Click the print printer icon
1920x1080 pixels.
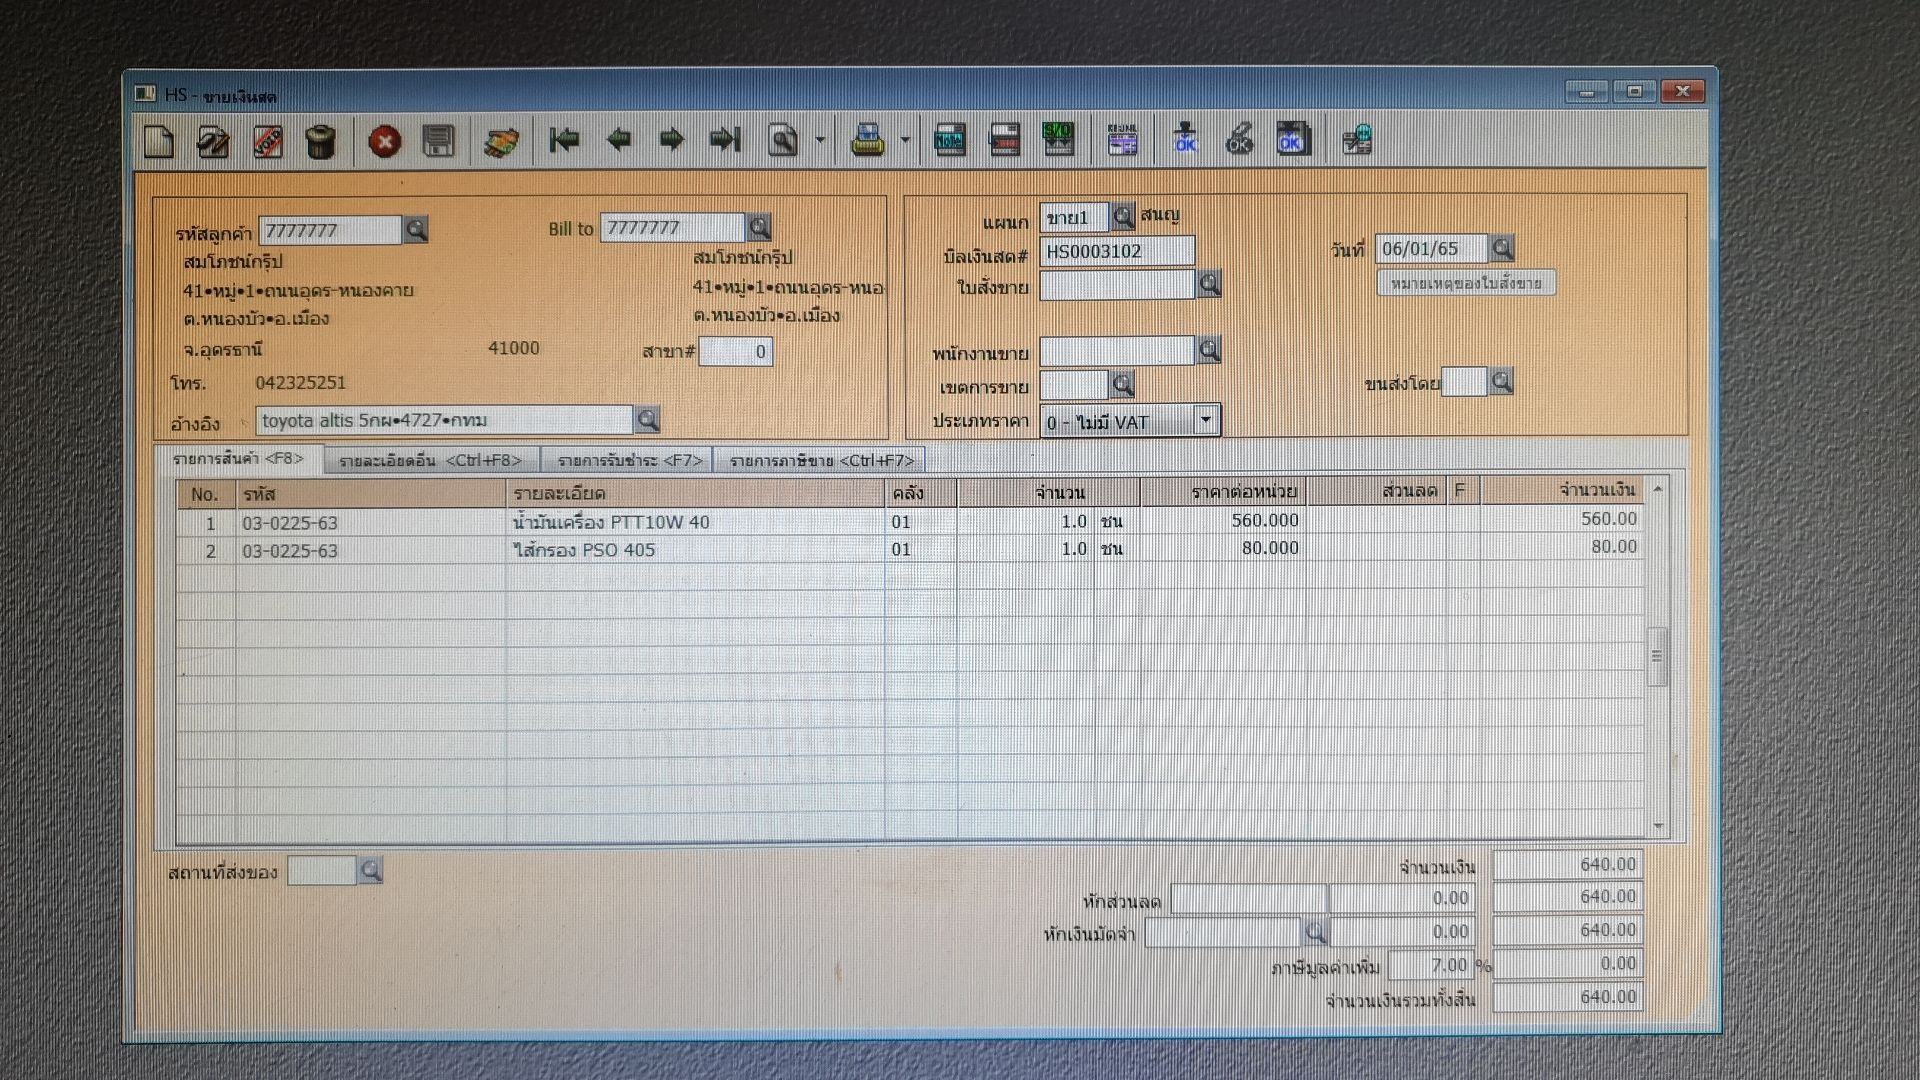pos(867,140)
